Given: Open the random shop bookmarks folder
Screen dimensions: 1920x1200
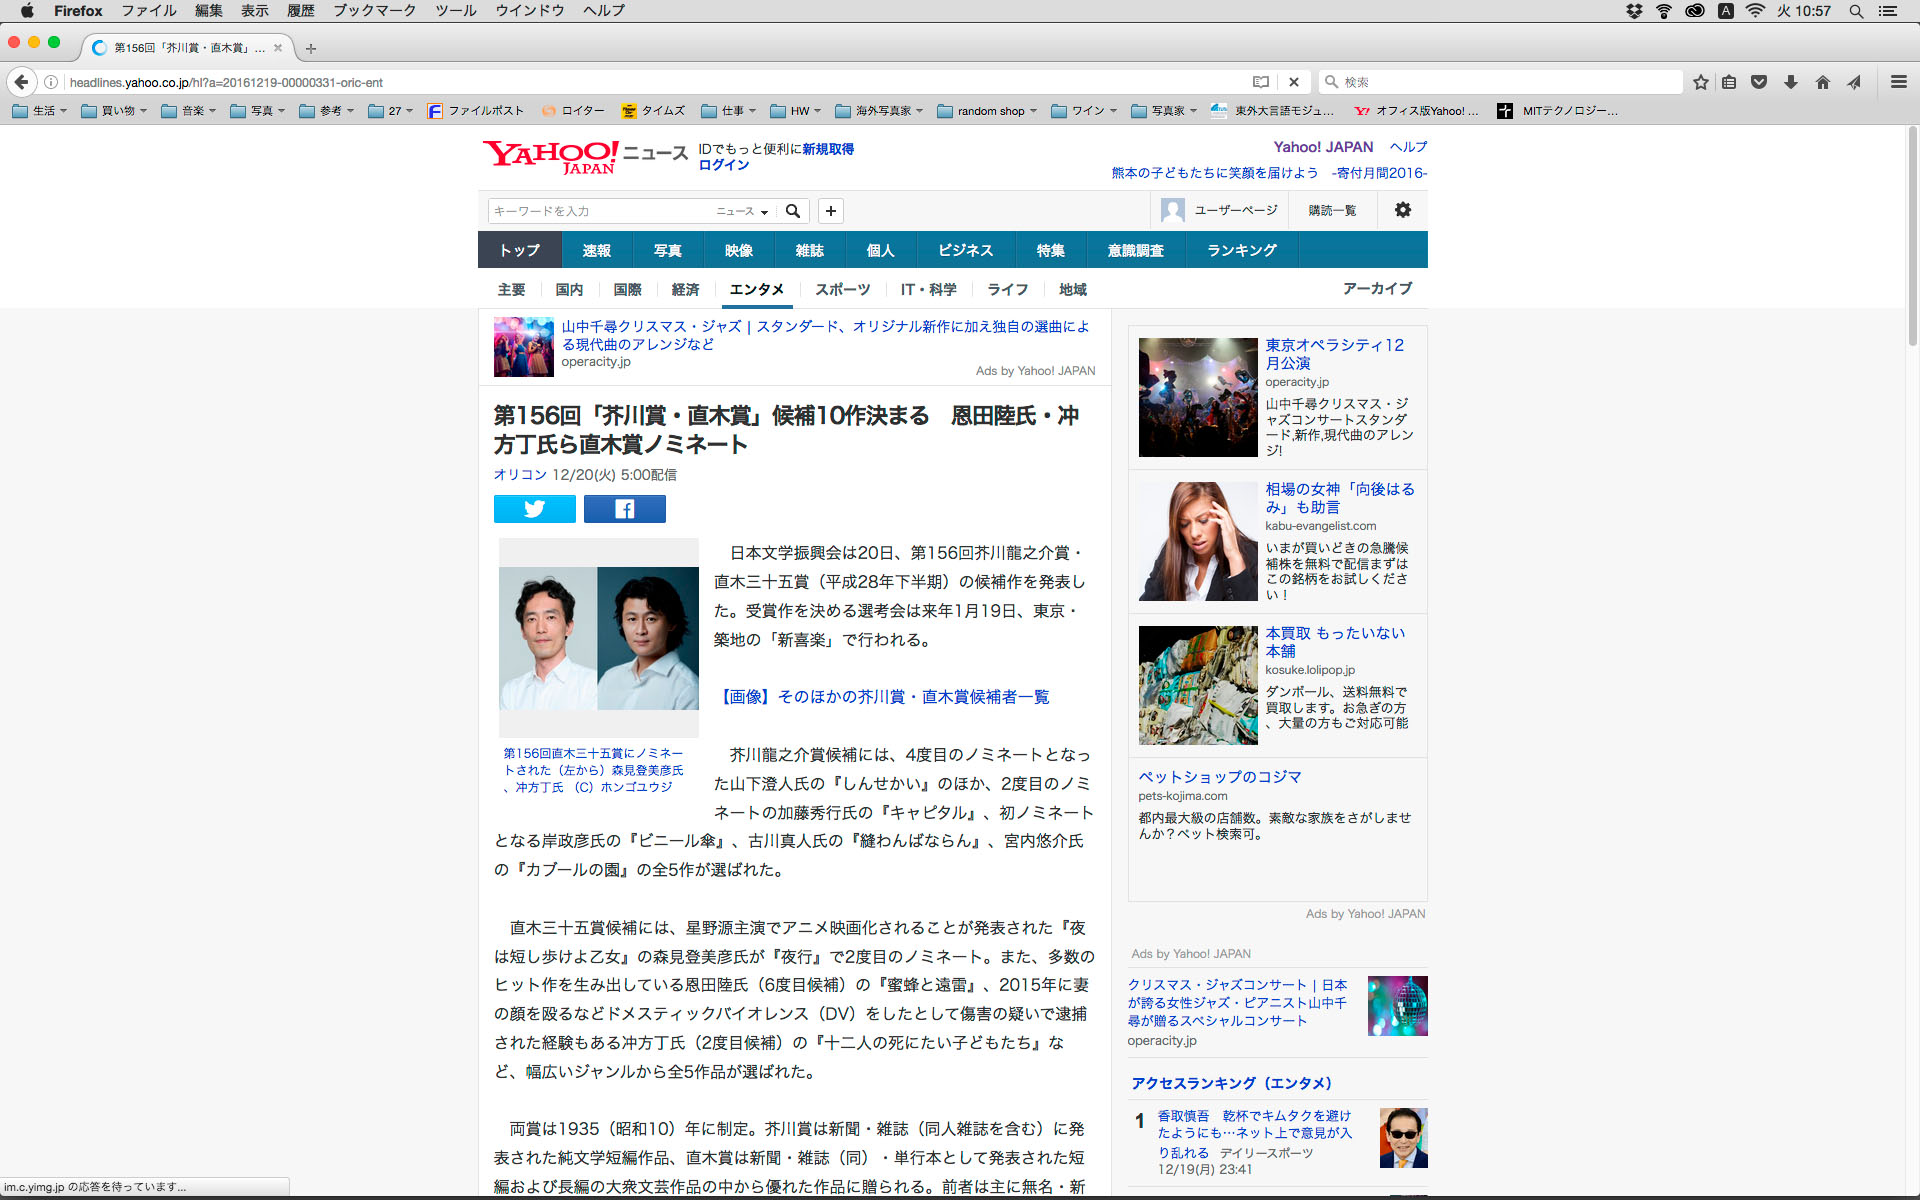Looking at the screenshot, I should (x=986, y=111).
